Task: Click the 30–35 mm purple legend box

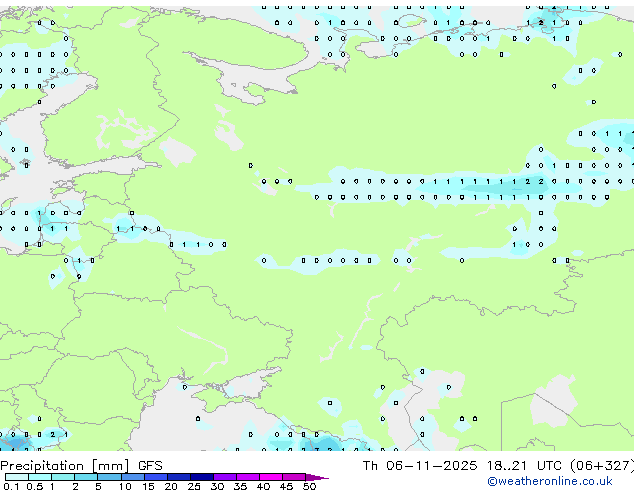Action: [x=224, y=477]
